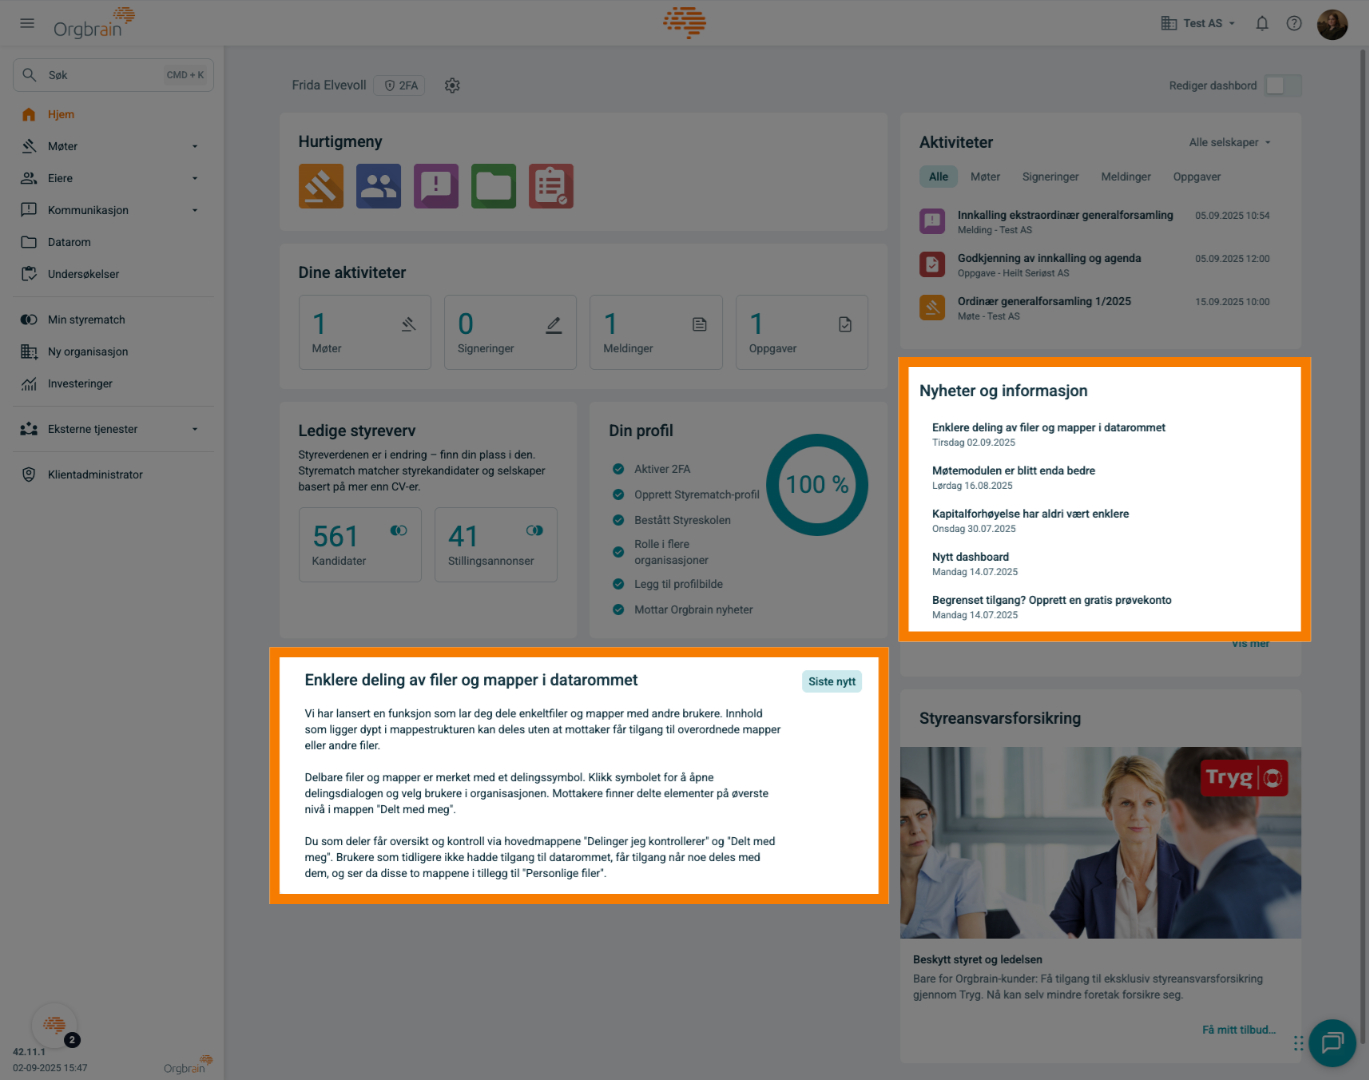The image size is (1369, 1080).
Task: Open help via the question mark icon
Action: coord(1294,23)
